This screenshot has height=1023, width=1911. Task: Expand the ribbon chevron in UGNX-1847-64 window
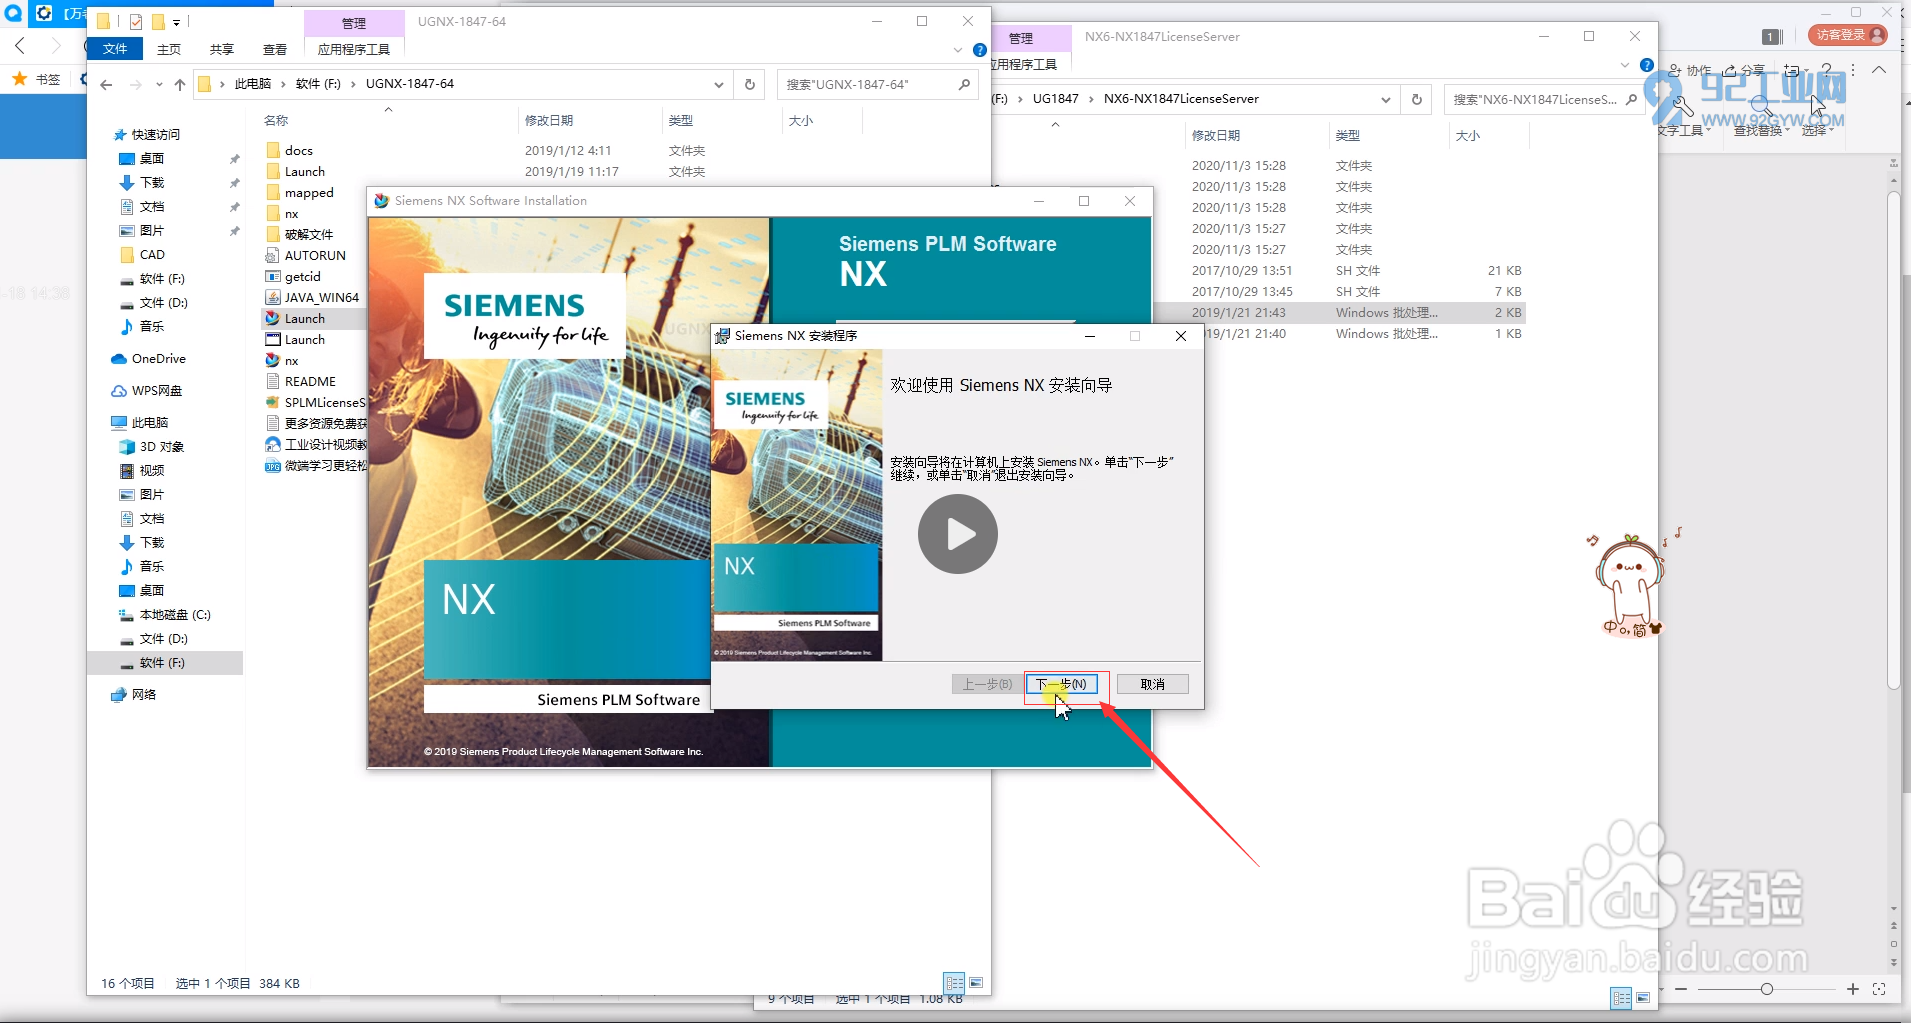point(958,50)
